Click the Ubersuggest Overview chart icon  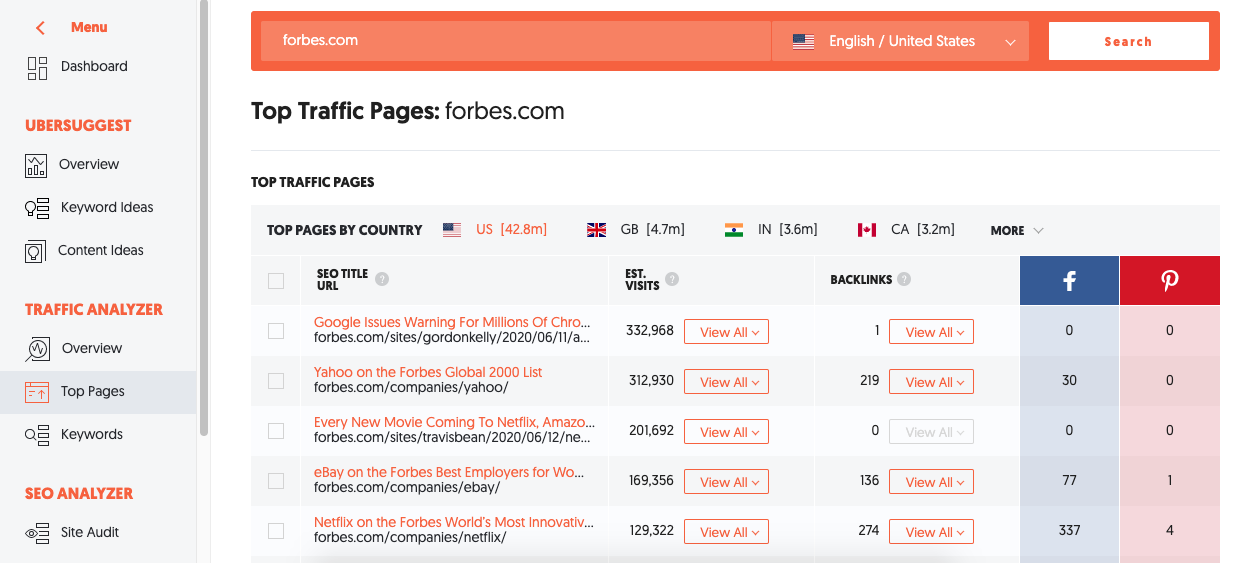(x=36, y=165)
